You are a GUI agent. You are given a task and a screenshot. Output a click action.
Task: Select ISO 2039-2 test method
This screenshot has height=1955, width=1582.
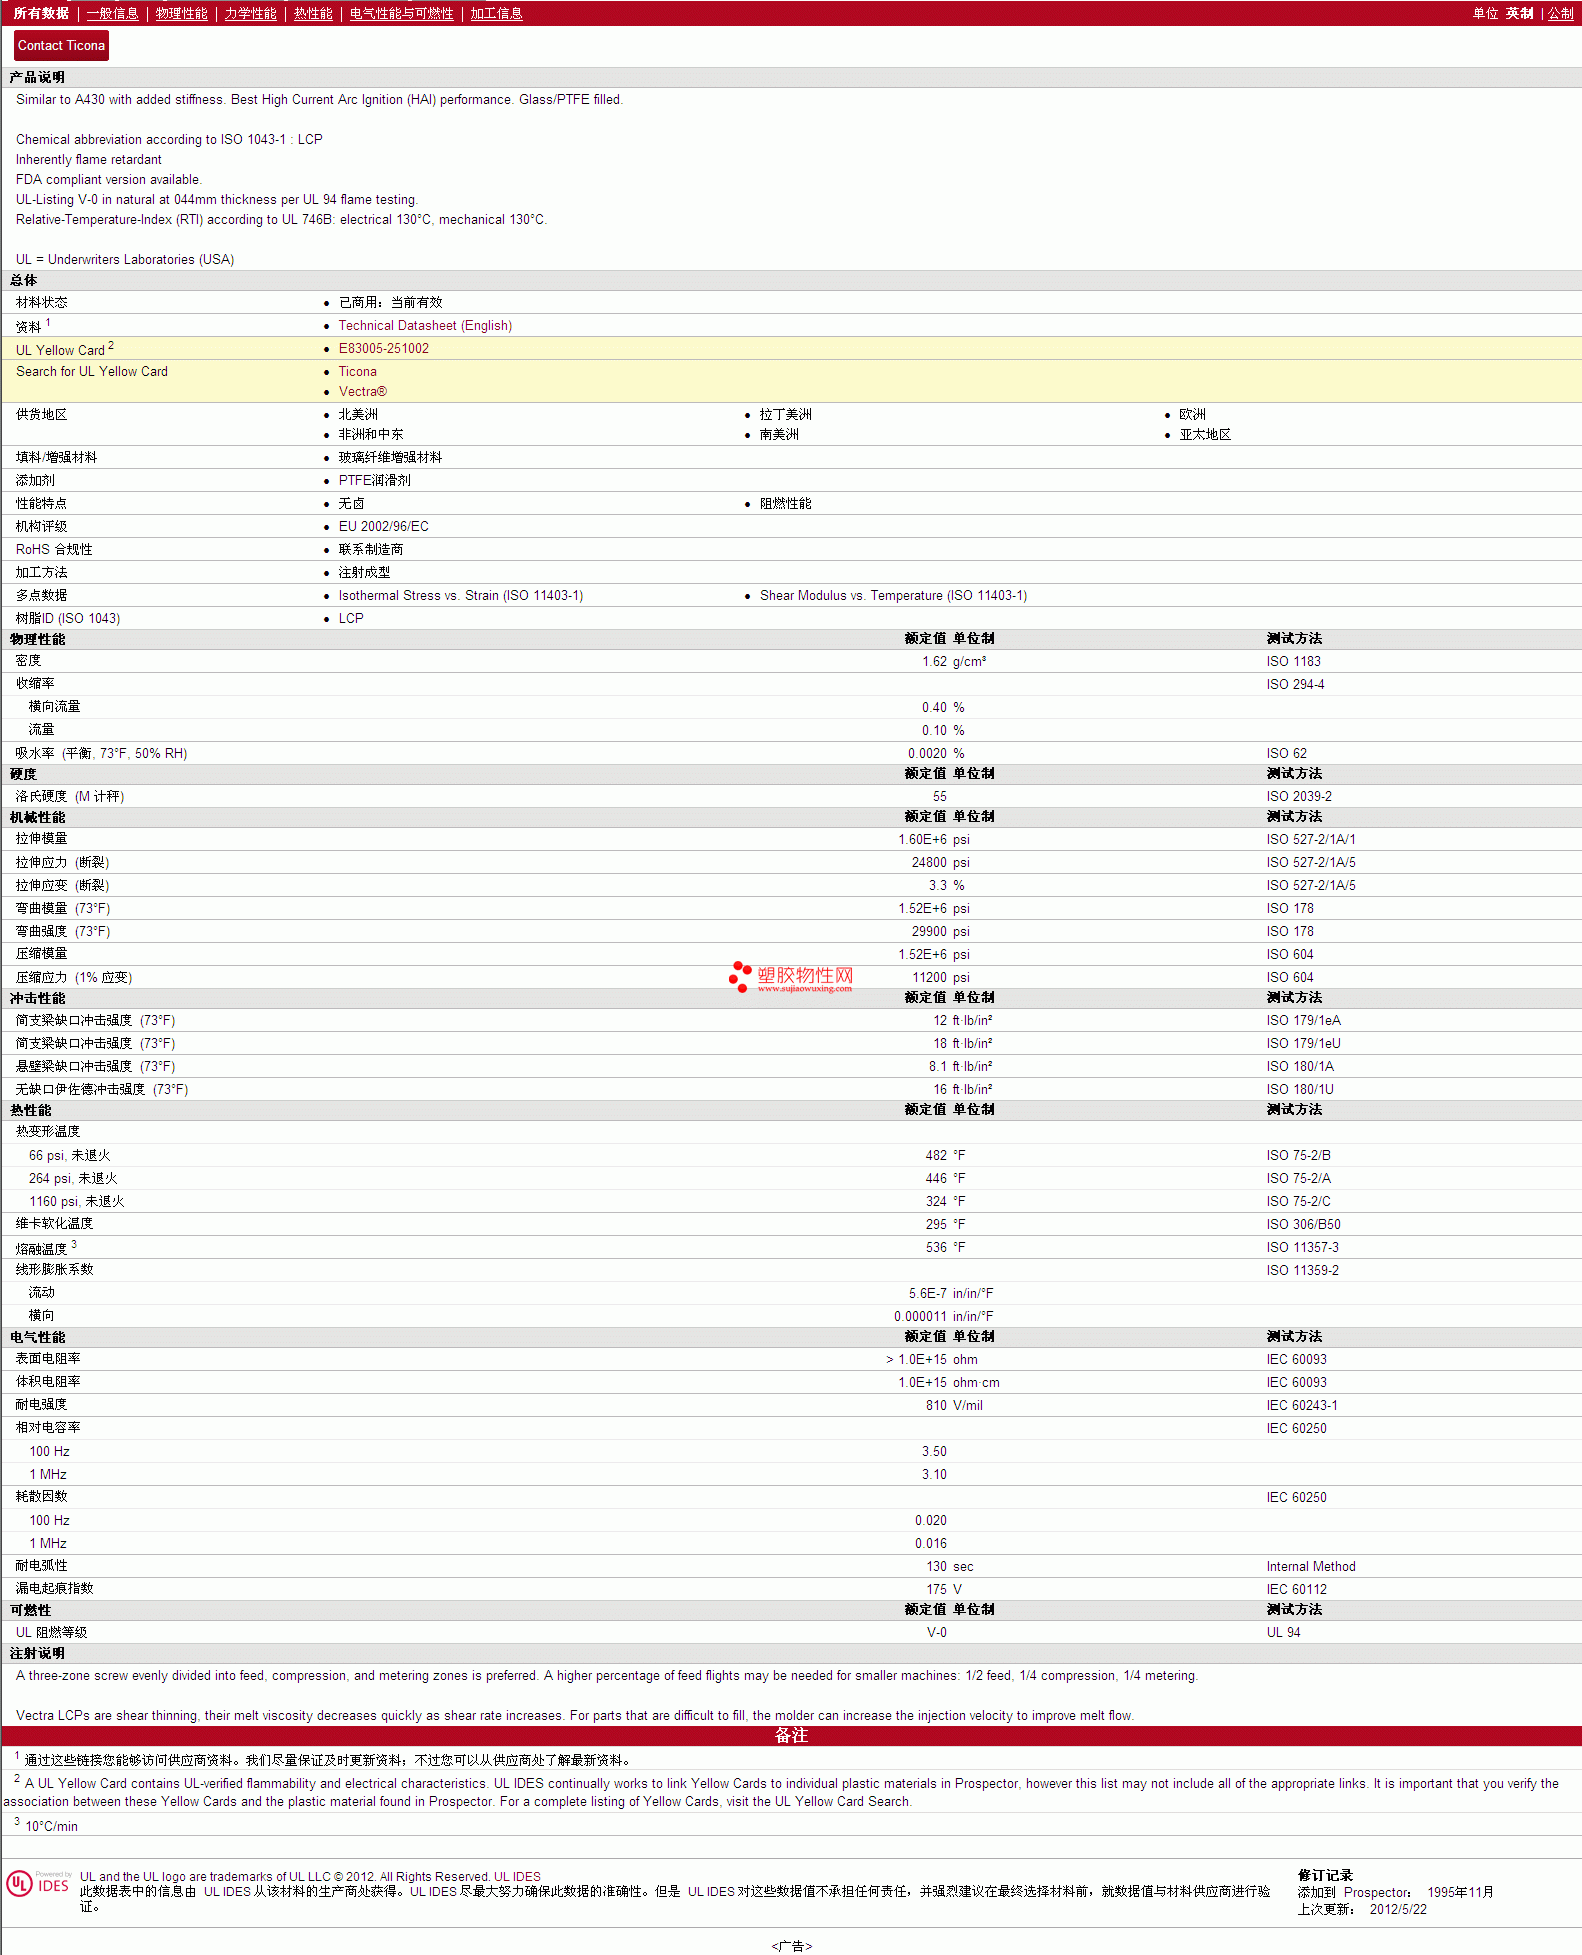[1298, 796]
